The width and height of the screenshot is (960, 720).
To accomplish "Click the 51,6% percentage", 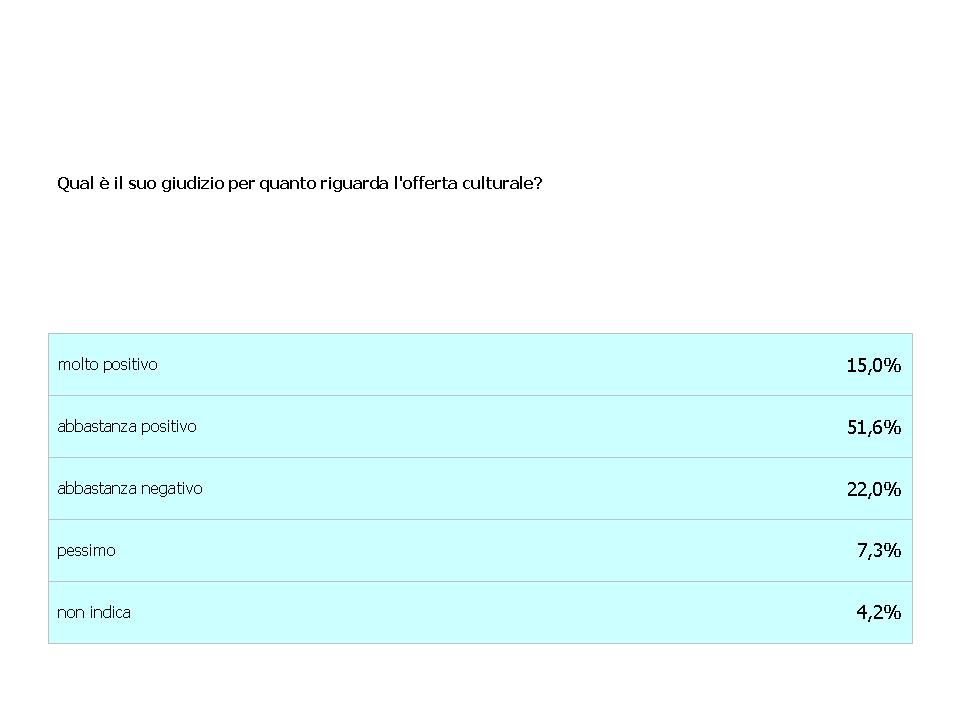I will [x=874, y=427].
